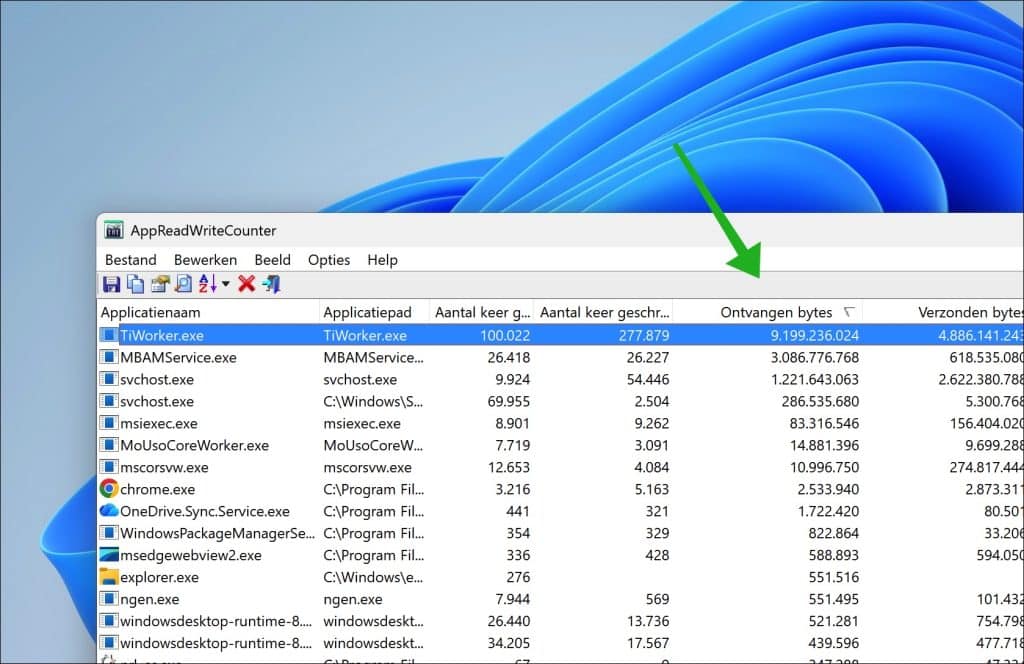
Task: Click the ngen.exe row icon
Action: click(x=109, y=599)
